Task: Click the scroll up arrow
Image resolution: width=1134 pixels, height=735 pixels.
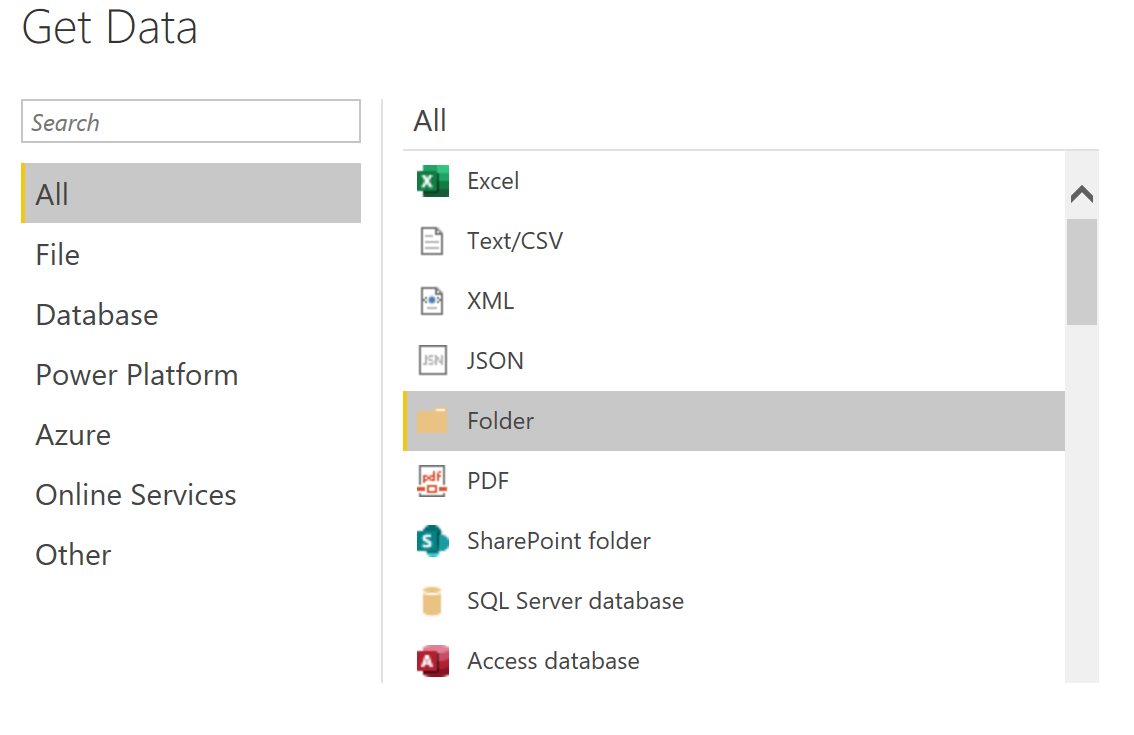Action: coord(1082,194)
